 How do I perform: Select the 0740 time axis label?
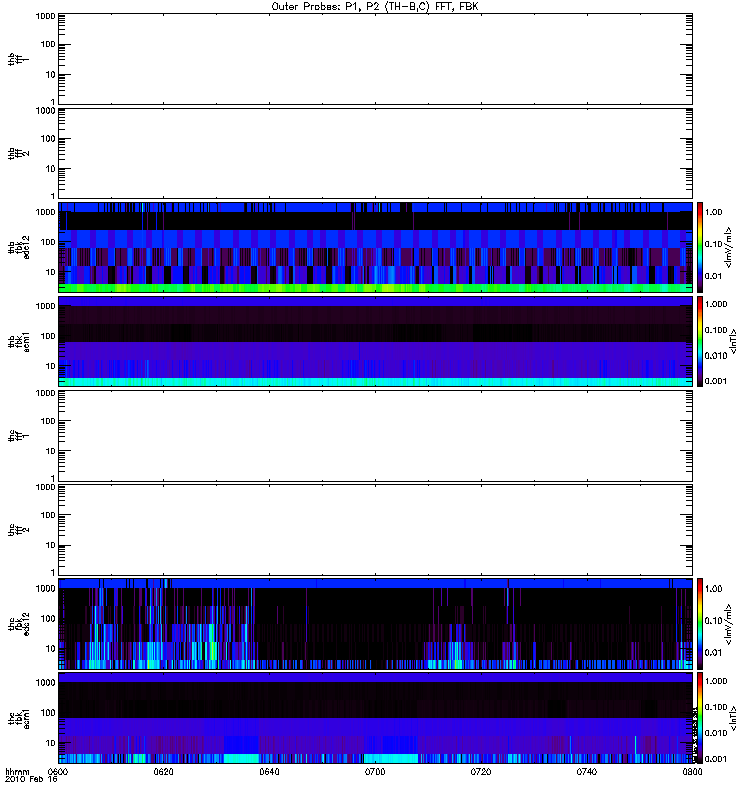[586, 772]
